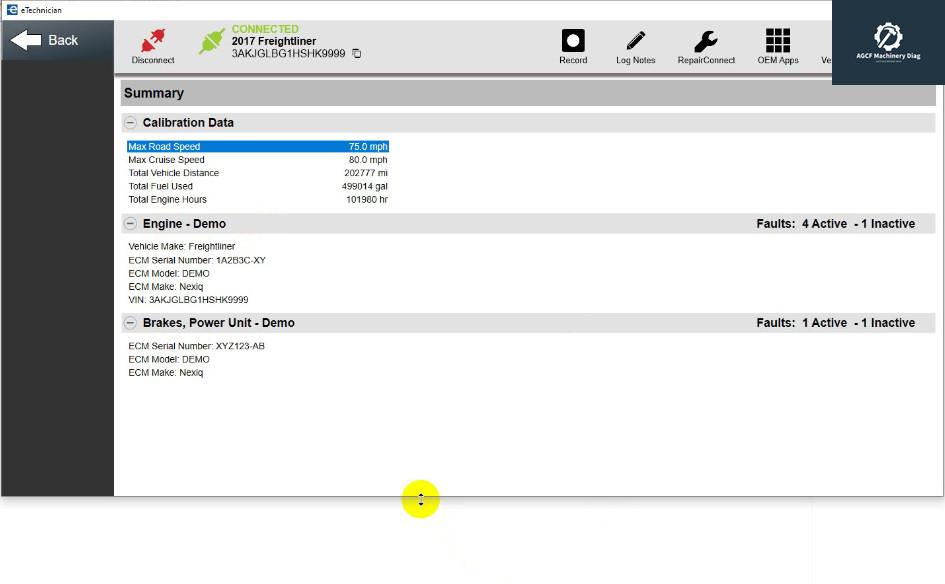Collapse the Engine - Demo section

pyautogui.click(x=130, y=223)
